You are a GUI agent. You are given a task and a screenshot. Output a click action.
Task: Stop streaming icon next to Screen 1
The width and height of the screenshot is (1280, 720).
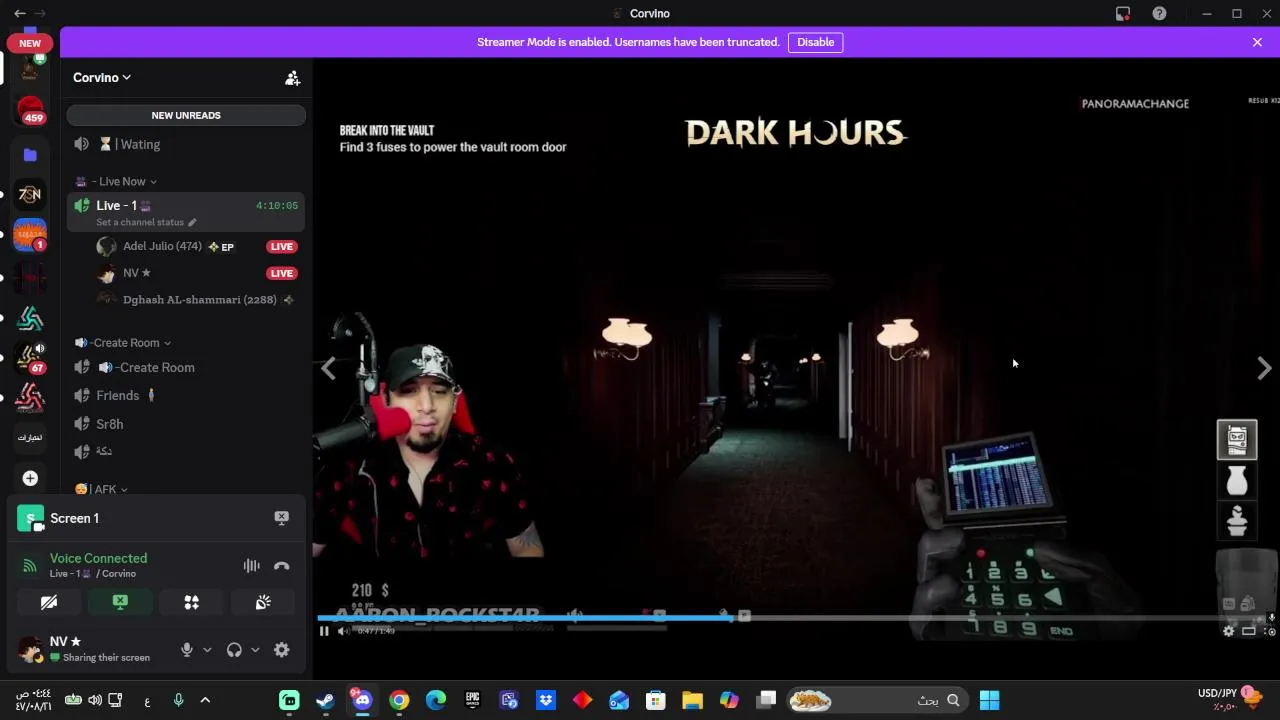coord(282,518)
